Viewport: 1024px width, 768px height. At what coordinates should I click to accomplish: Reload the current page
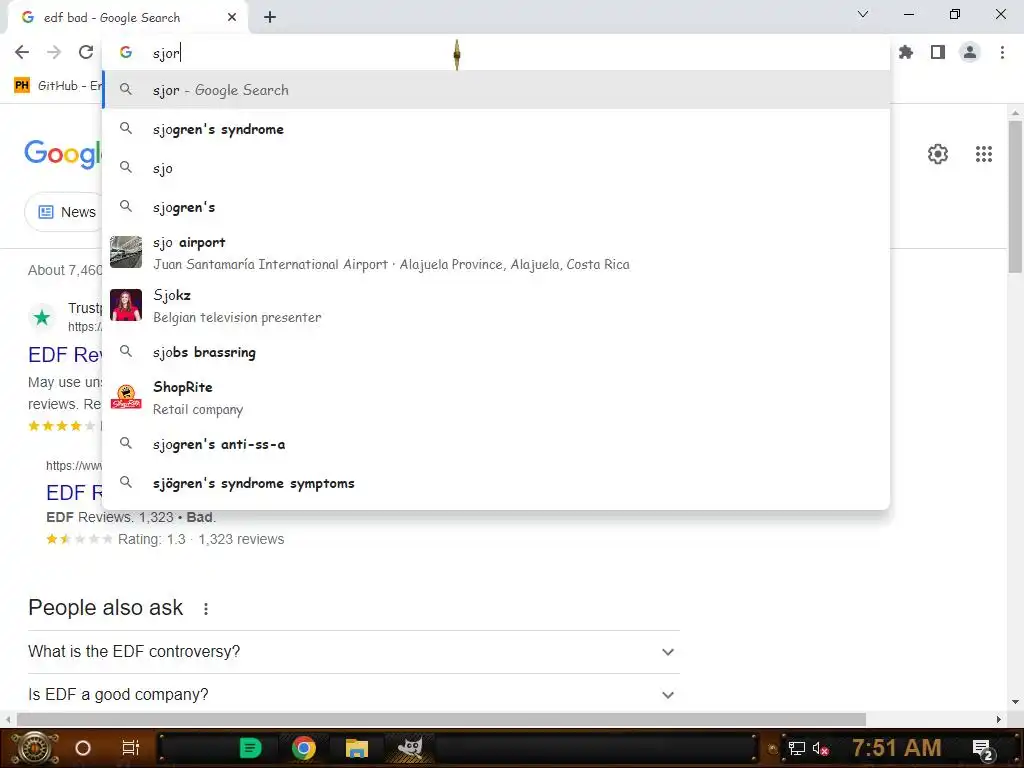pos(86,52)
